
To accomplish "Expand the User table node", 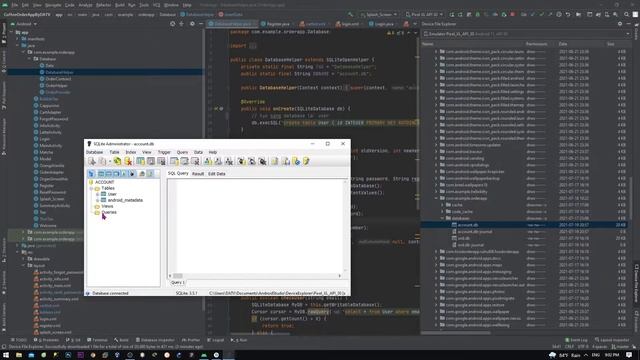I will click(x=97, y=194).
